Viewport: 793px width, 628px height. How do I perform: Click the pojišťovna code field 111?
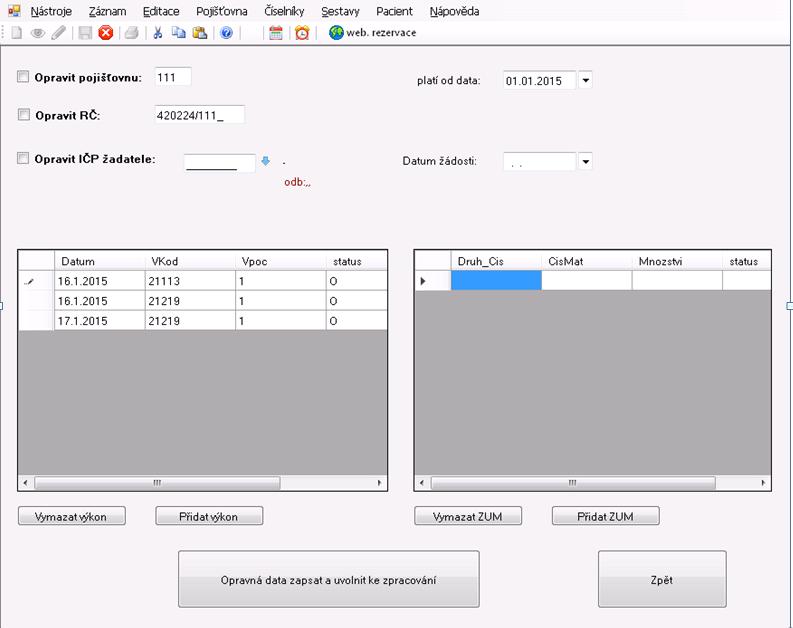pyautogui.click(x=173, y=77)
